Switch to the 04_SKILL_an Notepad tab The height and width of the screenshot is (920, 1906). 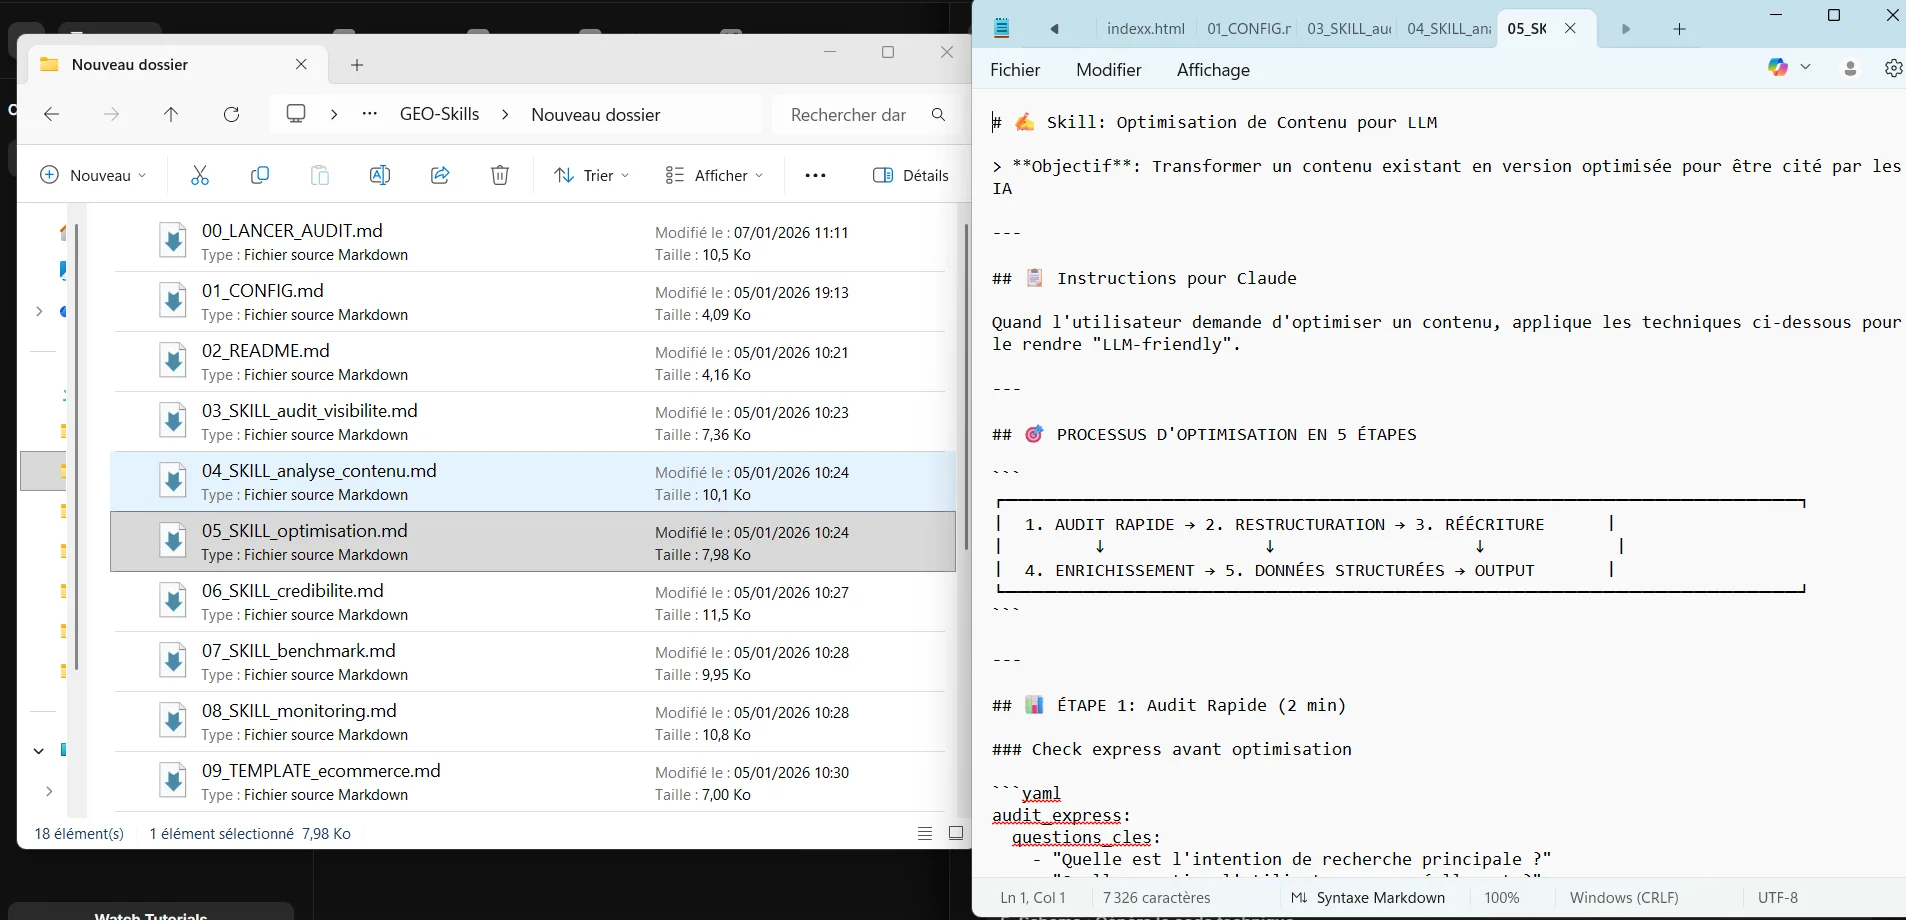pos(1448,29)
